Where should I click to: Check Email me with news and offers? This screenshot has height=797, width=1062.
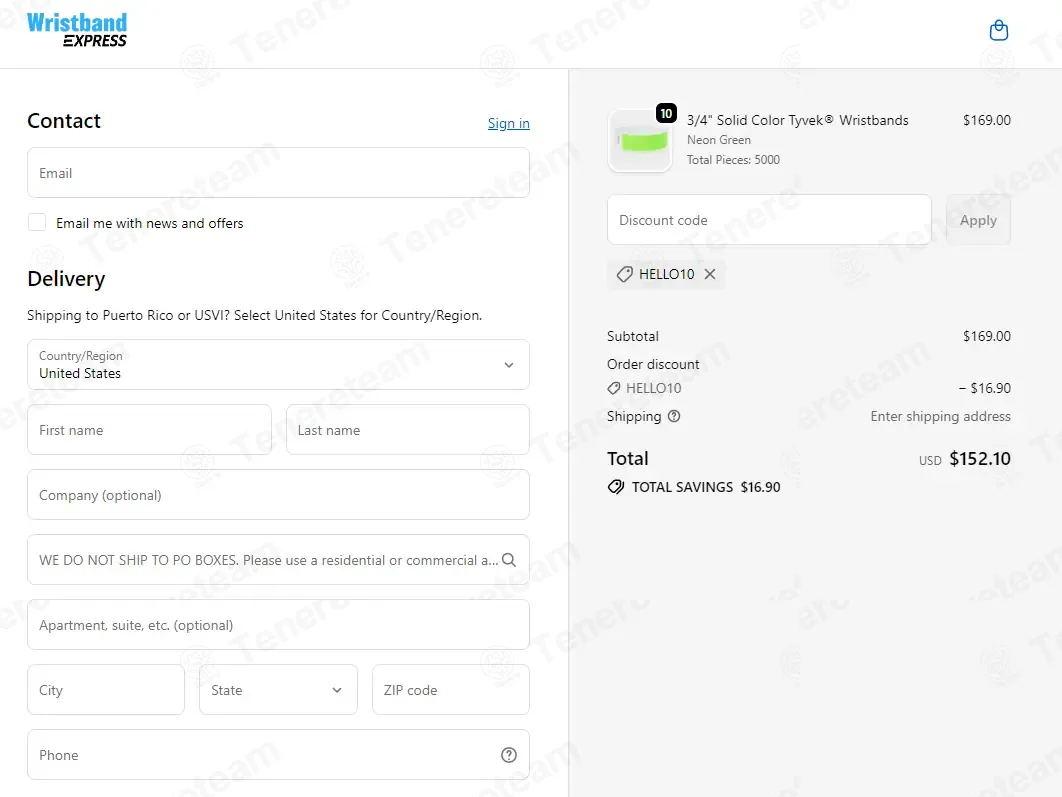[x=37, y=222]
